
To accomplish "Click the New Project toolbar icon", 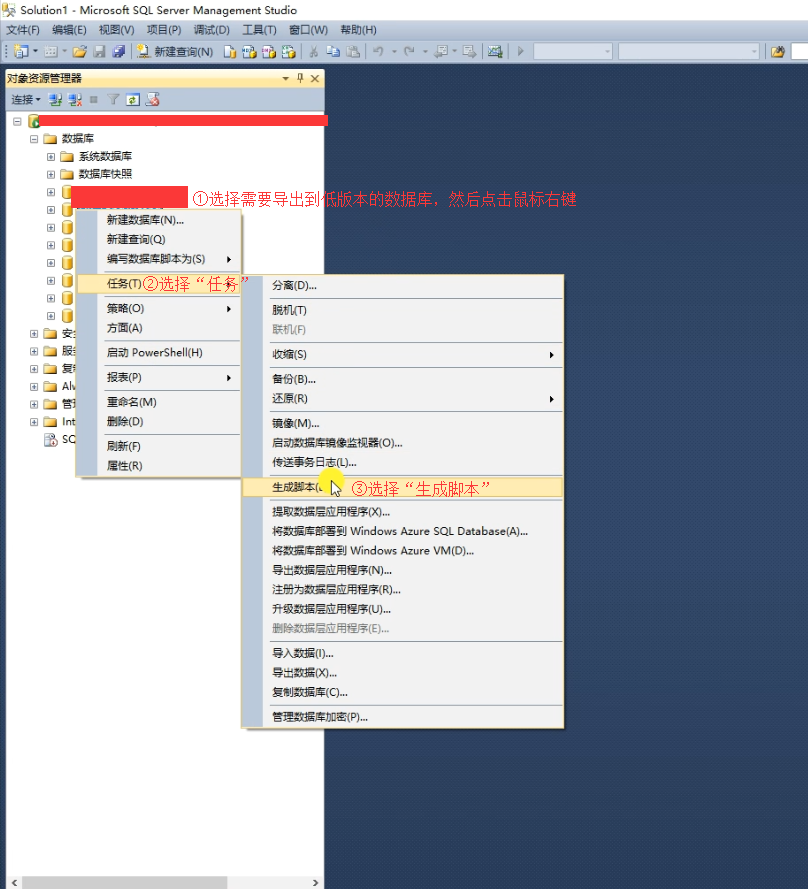I will coord(20,52).
